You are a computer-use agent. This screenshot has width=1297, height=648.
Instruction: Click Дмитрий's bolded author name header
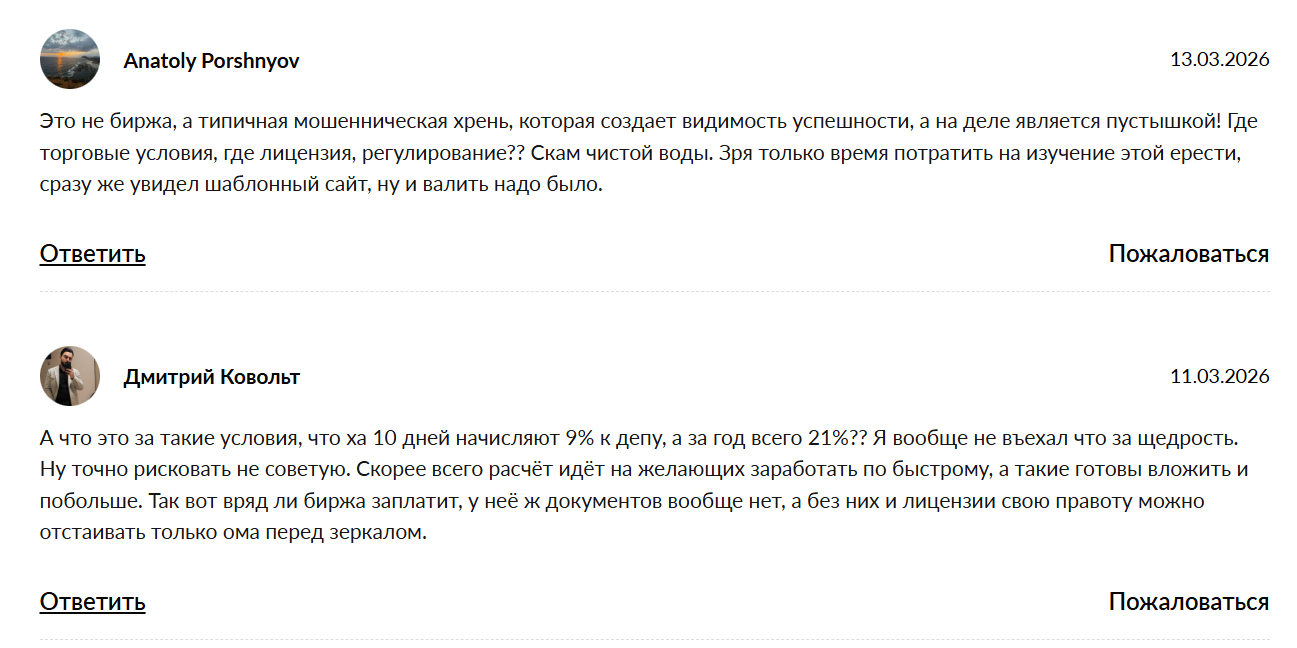(x=210, y=375)
